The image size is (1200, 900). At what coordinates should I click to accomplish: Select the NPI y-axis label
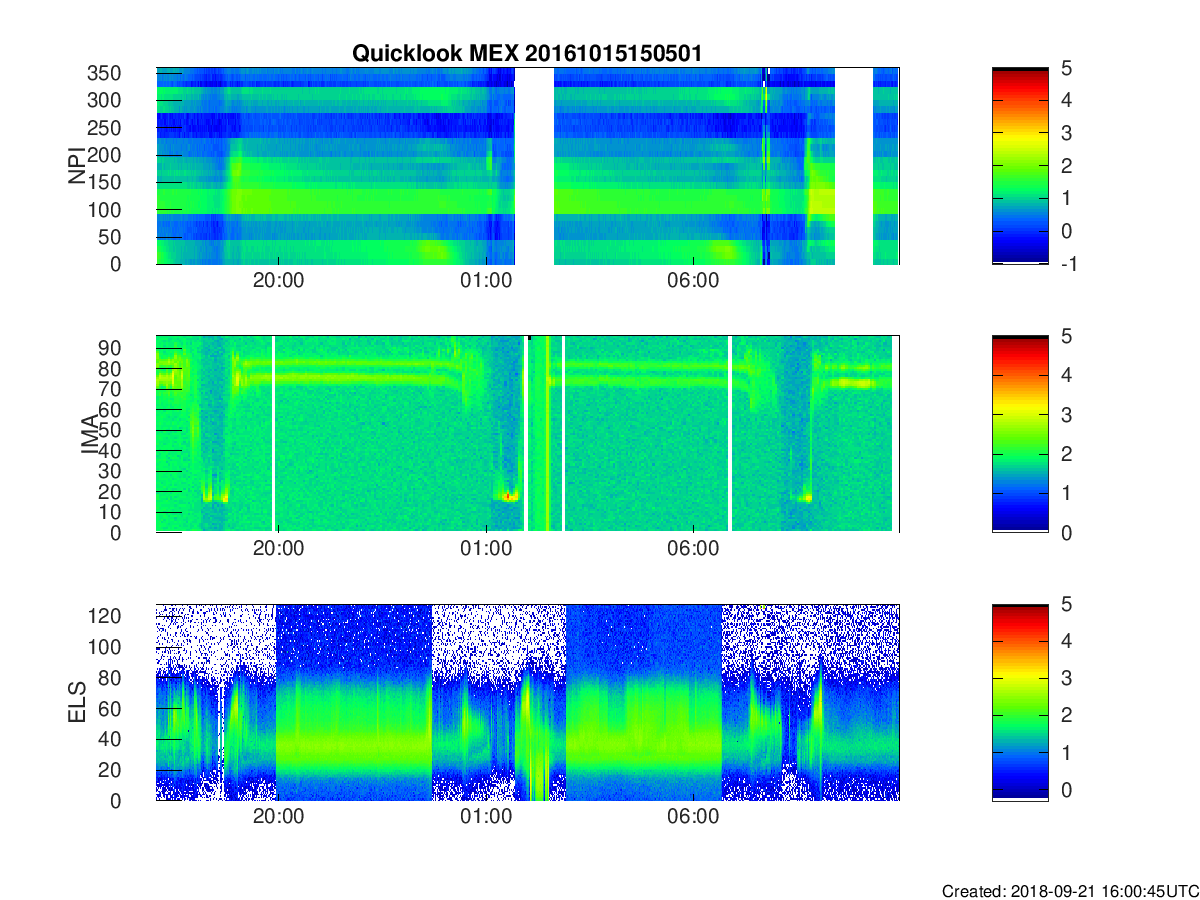pos(77,166)
